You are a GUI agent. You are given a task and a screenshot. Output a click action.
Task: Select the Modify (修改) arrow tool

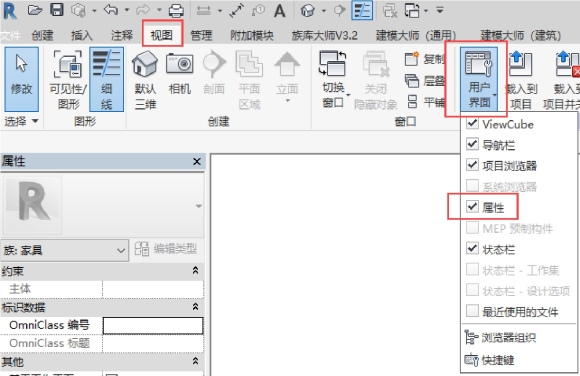(21, 79)
